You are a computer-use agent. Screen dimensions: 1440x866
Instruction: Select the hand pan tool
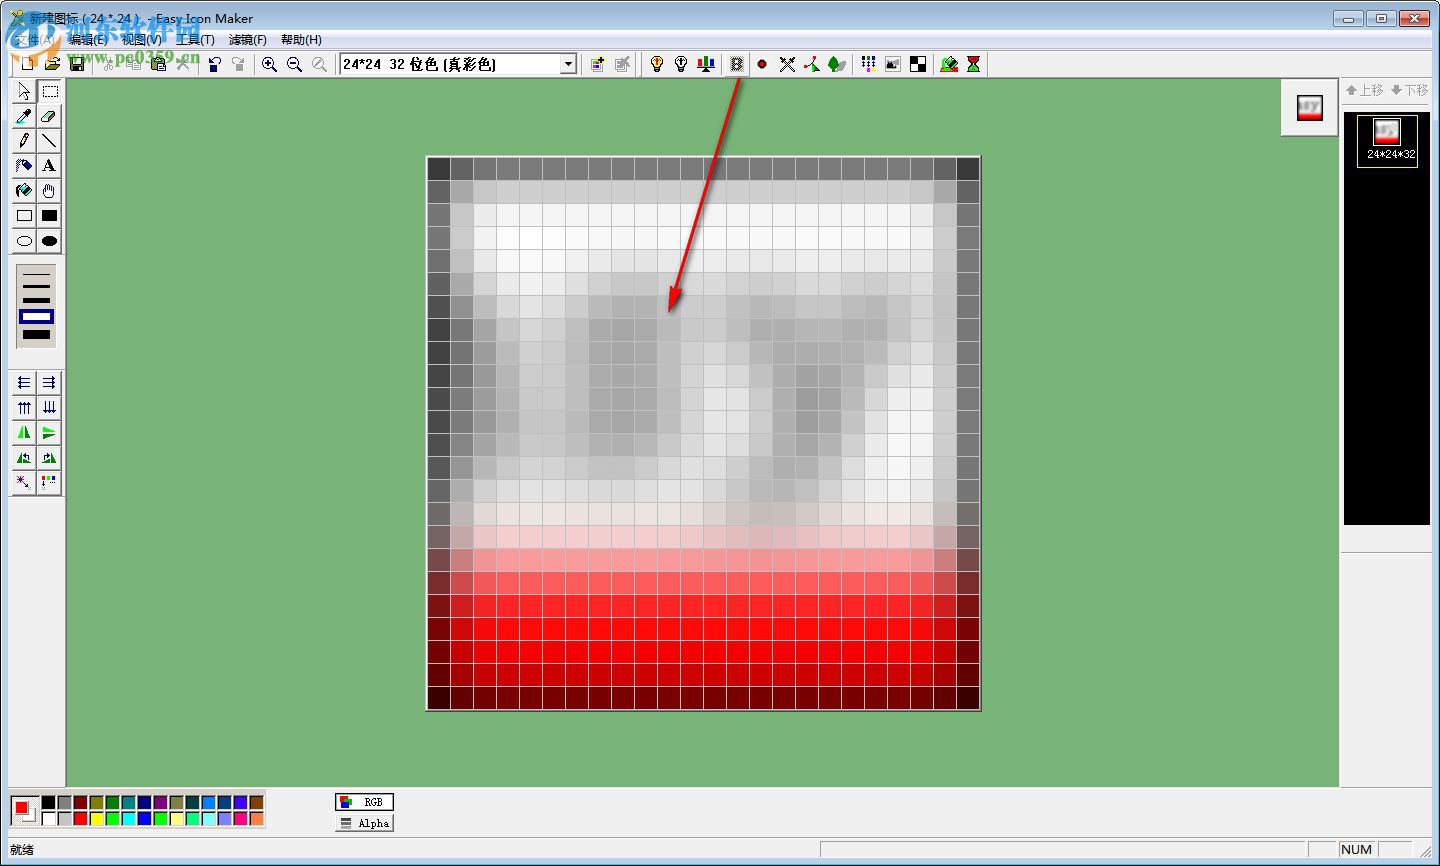(49, 191)
